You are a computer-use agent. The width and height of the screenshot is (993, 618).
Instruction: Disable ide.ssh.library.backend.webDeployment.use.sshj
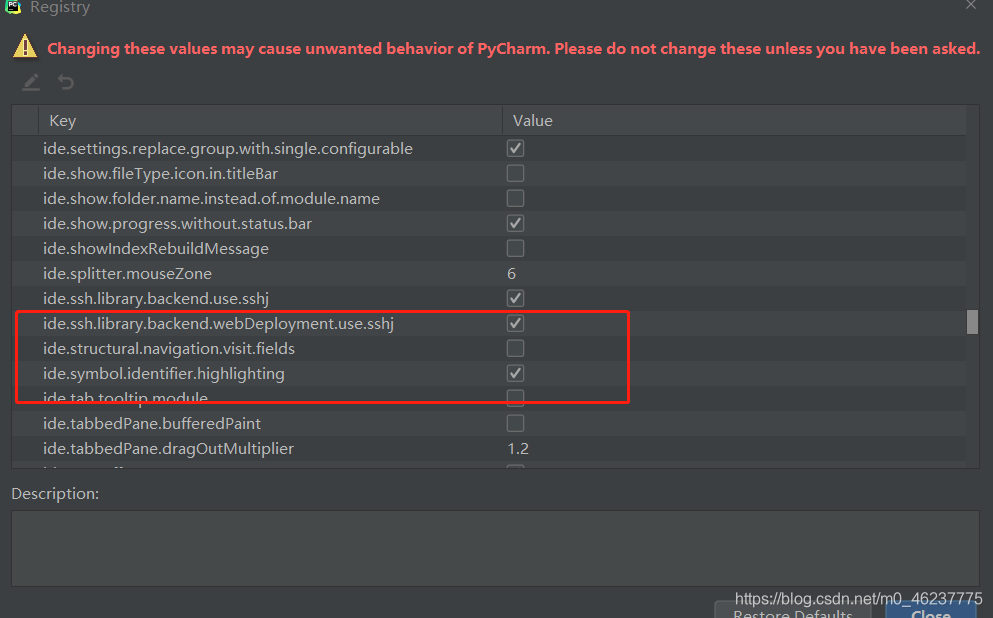(x=515, y=323)
